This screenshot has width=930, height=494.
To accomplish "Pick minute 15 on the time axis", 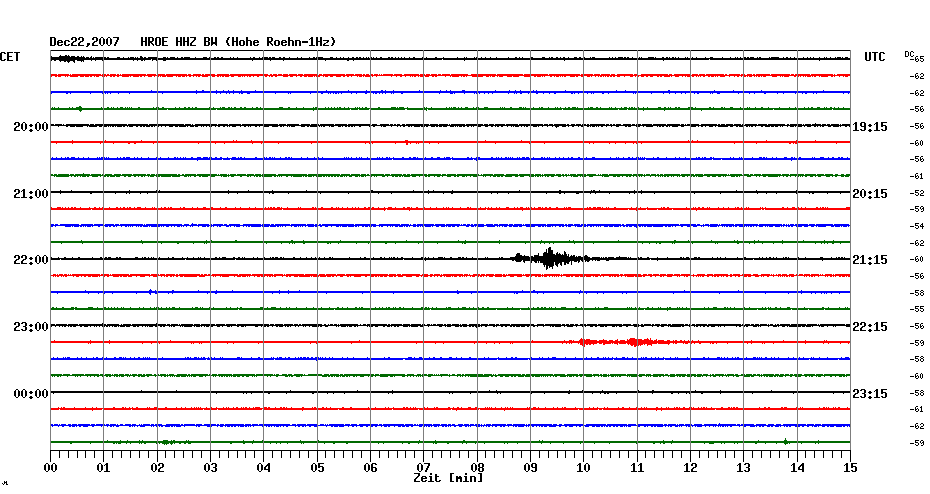I will pyautogui.click(x=850, y=468).
